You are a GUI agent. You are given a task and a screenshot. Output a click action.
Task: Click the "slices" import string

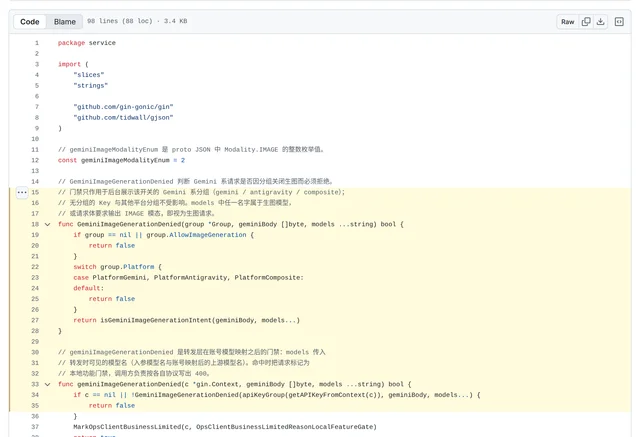pyautogui.click(x=89, y=75)
